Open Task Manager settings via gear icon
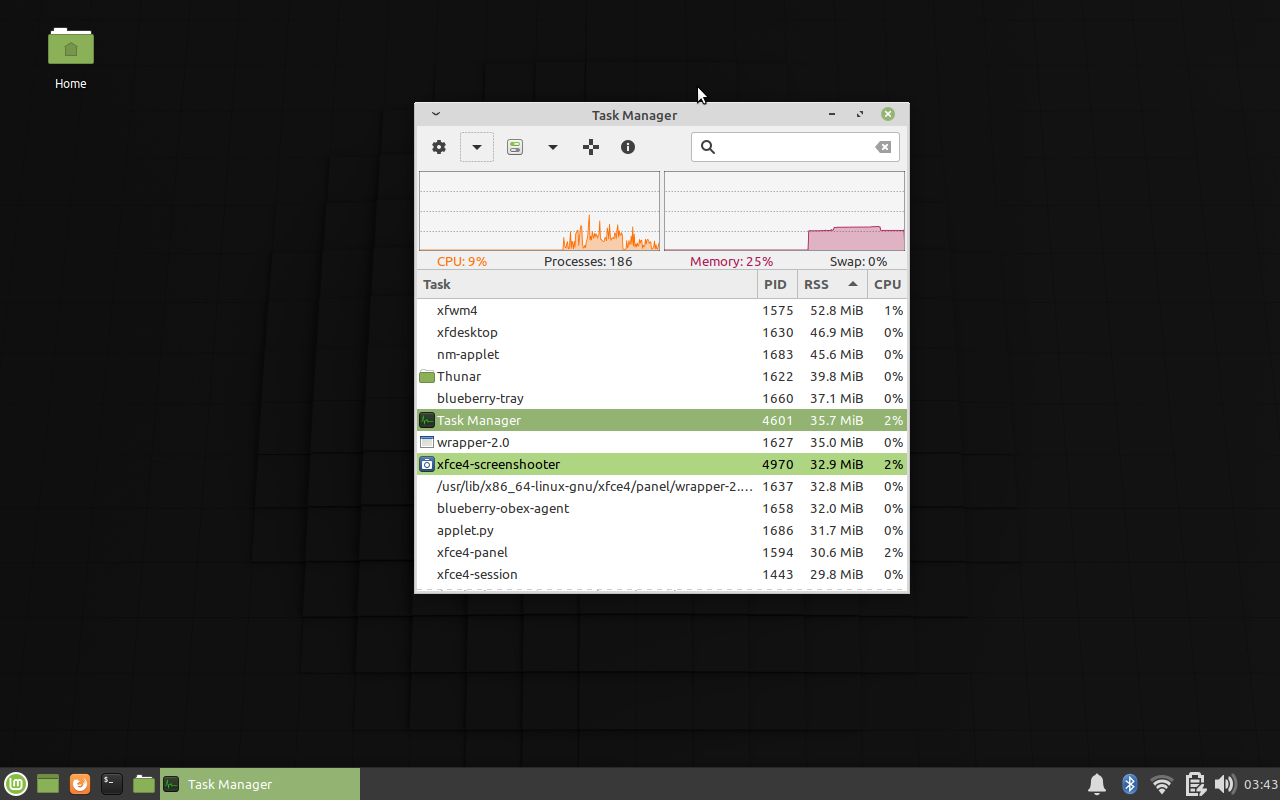This screenshot has width=1280, height=800. (438, 147)
